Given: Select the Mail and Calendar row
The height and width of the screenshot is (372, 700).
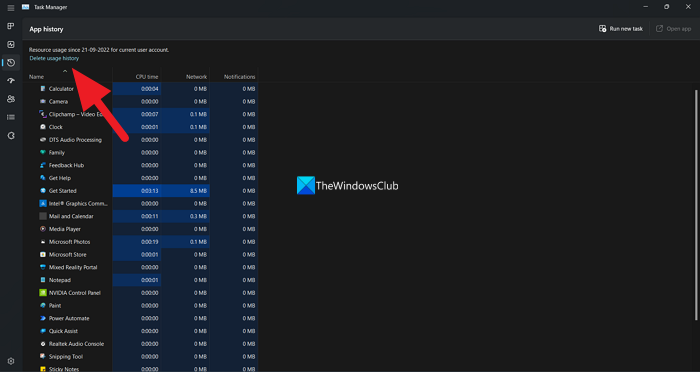Looking at the screenshot, I should 142,216.
